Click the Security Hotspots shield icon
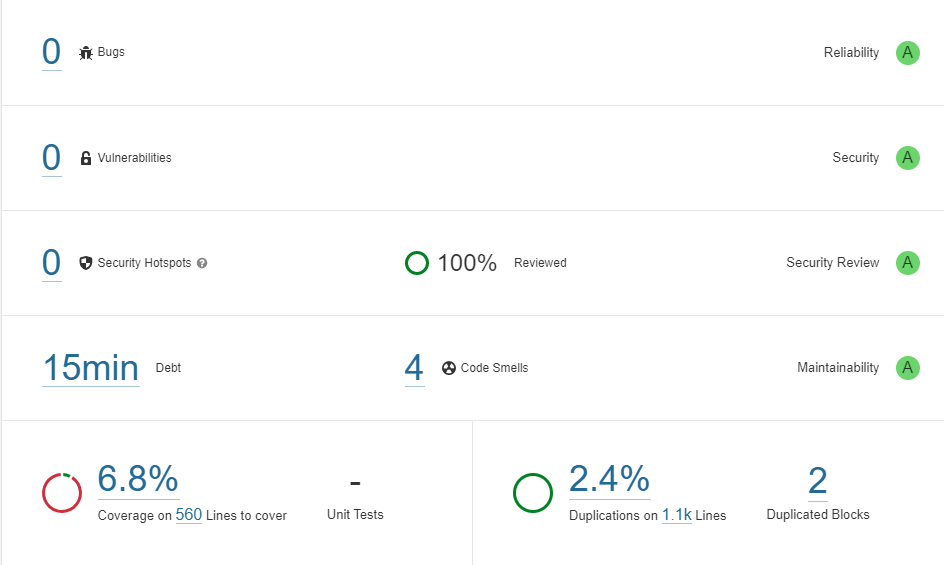 (x=85, y=263)
